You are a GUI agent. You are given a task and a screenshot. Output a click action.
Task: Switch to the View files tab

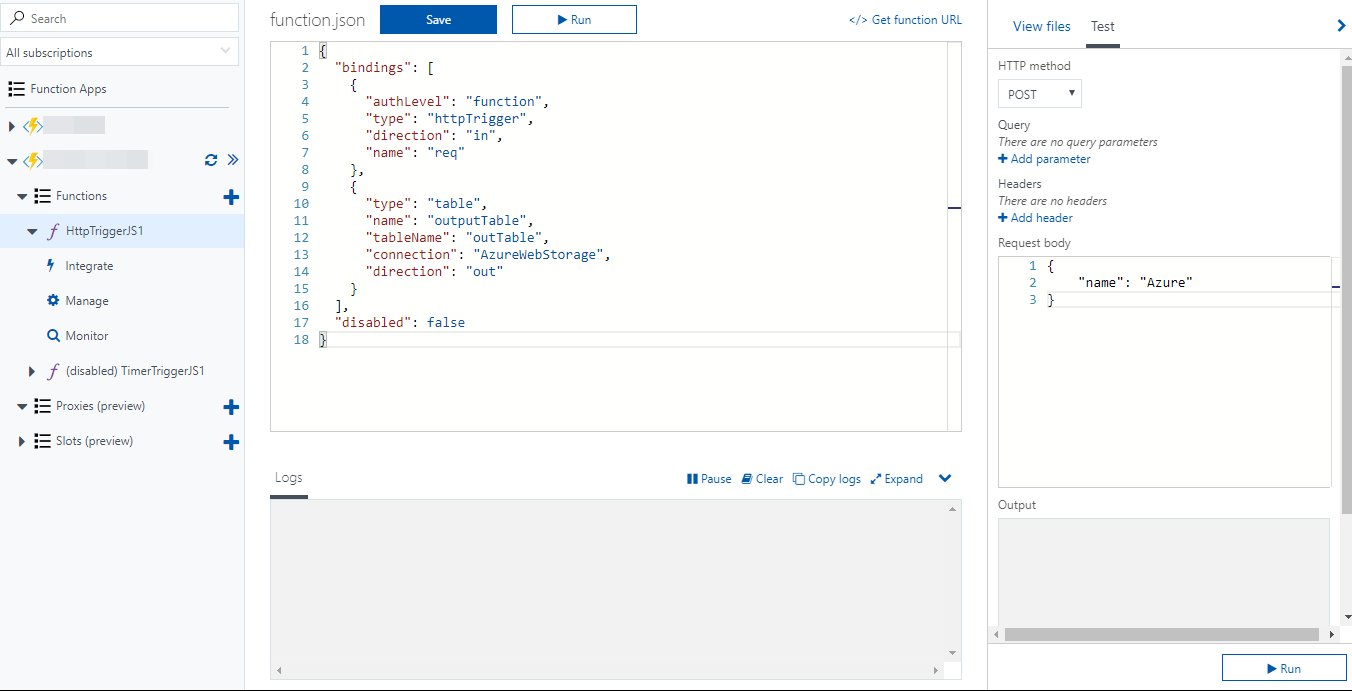(1041, 26)
